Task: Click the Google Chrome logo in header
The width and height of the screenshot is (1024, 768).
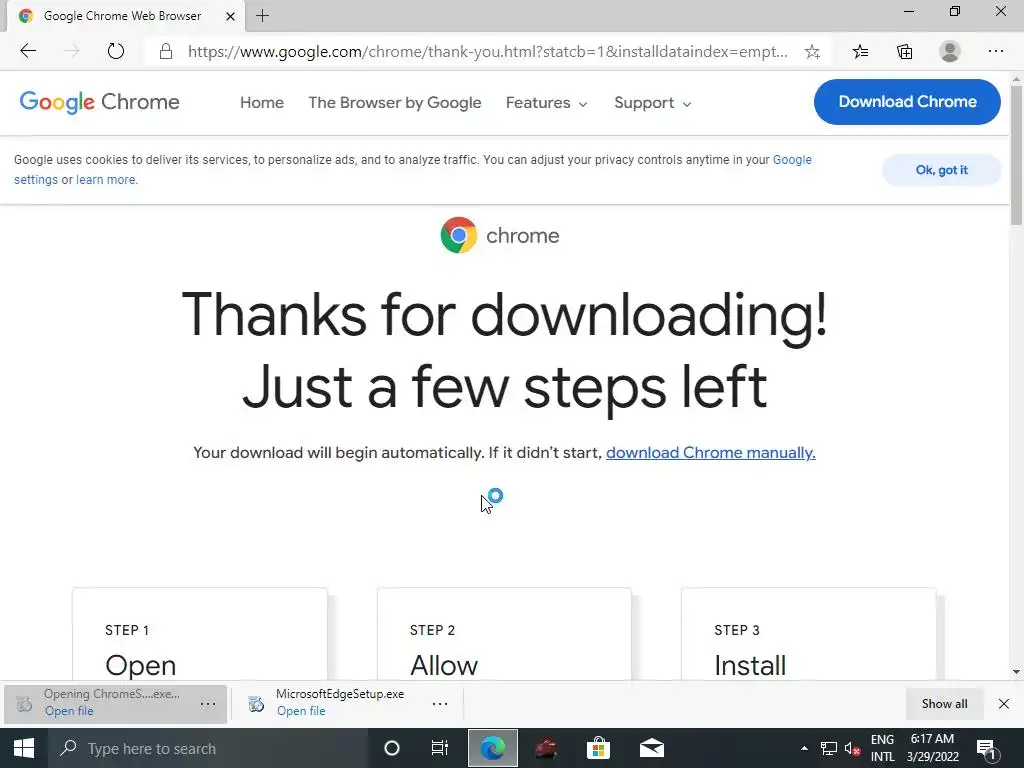Action: pyautogui.click(x=99, y=103)
